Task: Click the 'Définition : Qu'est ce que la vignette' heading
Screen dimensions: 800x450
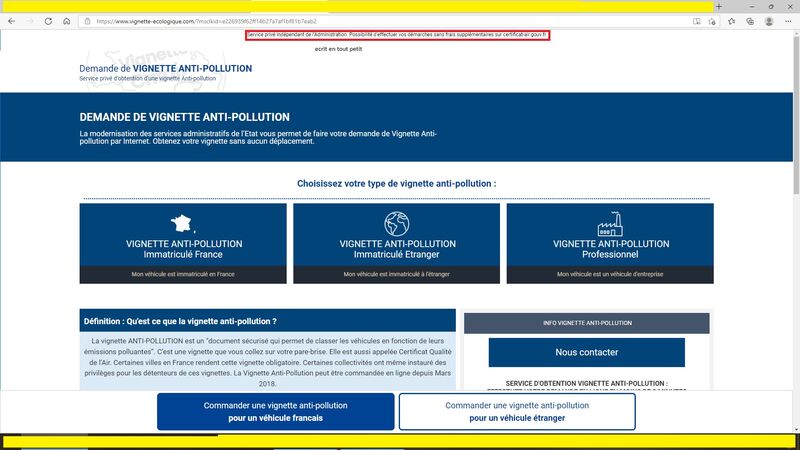Action: click(x=180, y=321)
